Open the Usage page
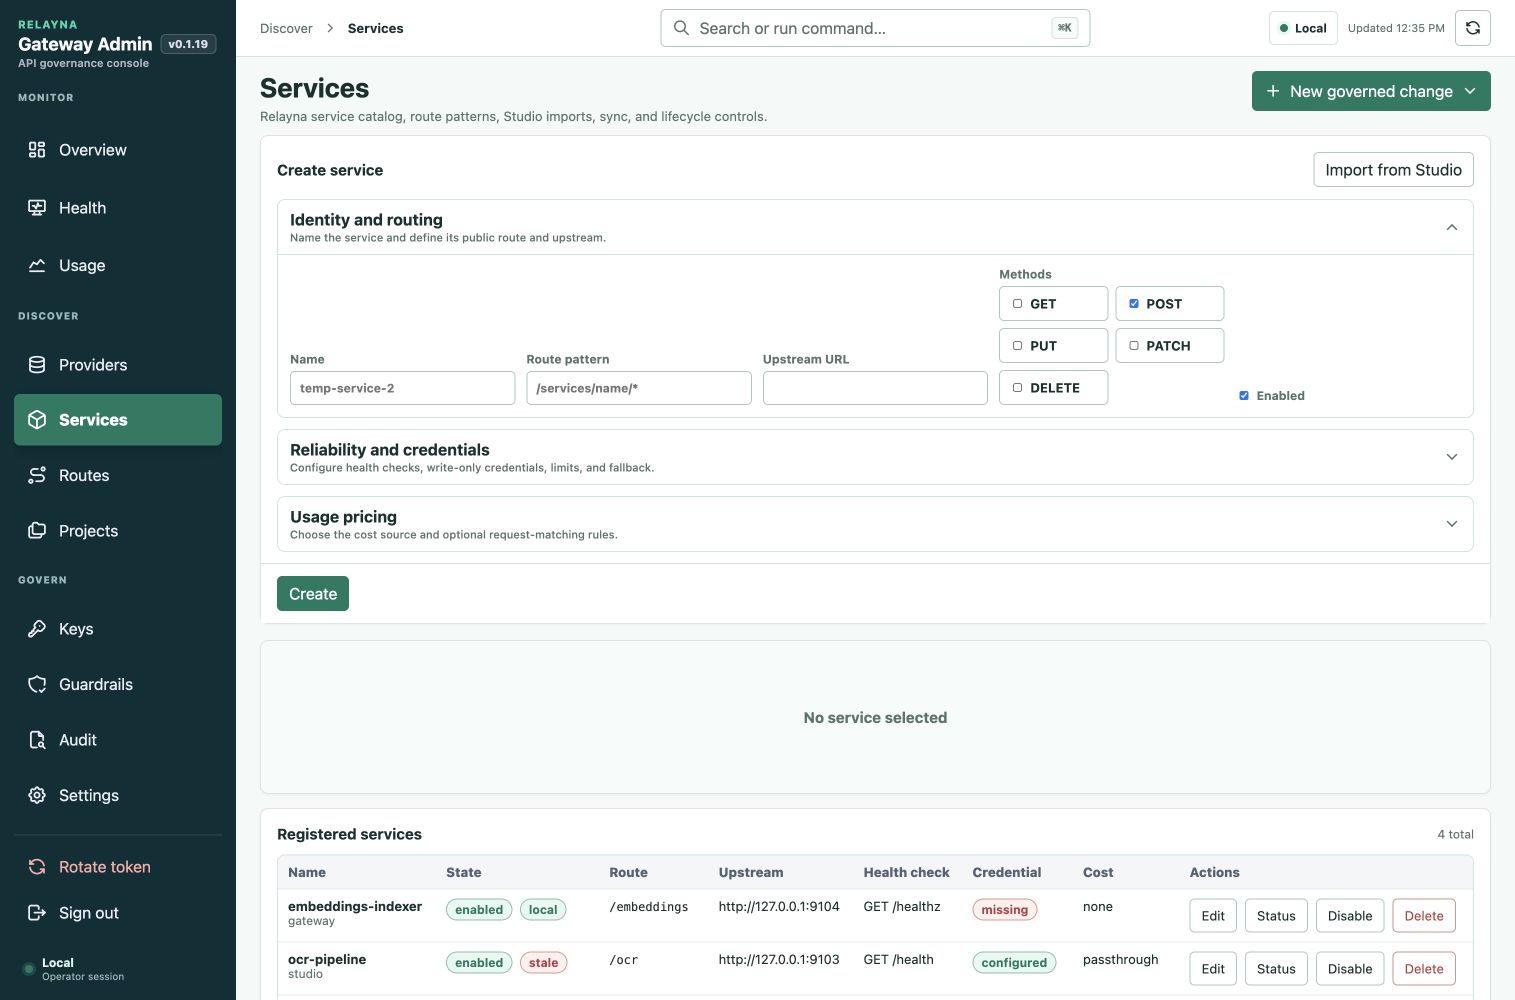The height and width of the screenshot is (1000, 1515). (x=118, y=266)
